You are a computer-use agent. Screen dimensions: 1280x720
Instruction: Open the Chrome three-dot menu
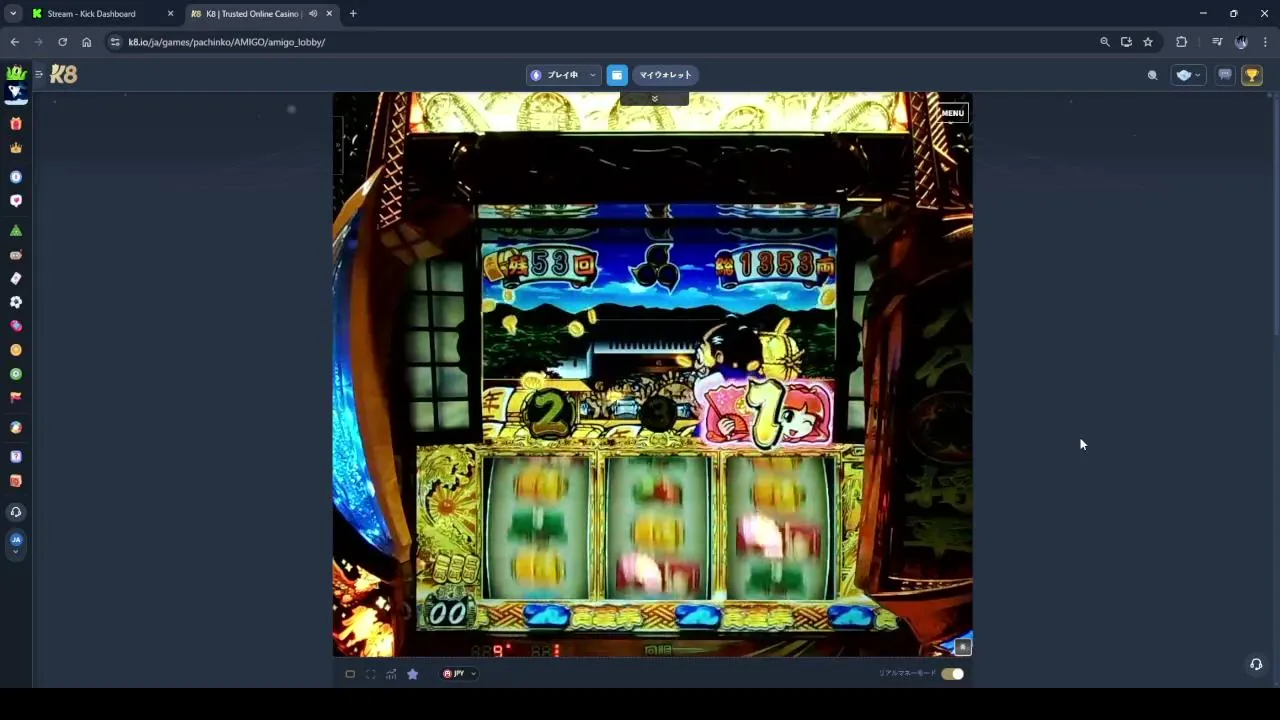(x=1265, y=42)
